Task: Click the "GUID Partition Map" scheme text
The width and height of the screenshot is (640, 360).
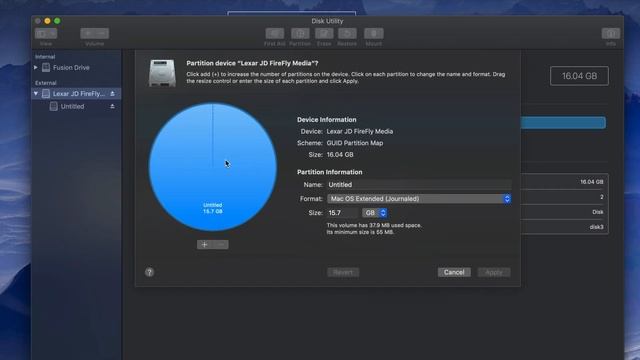Action: 355,143
